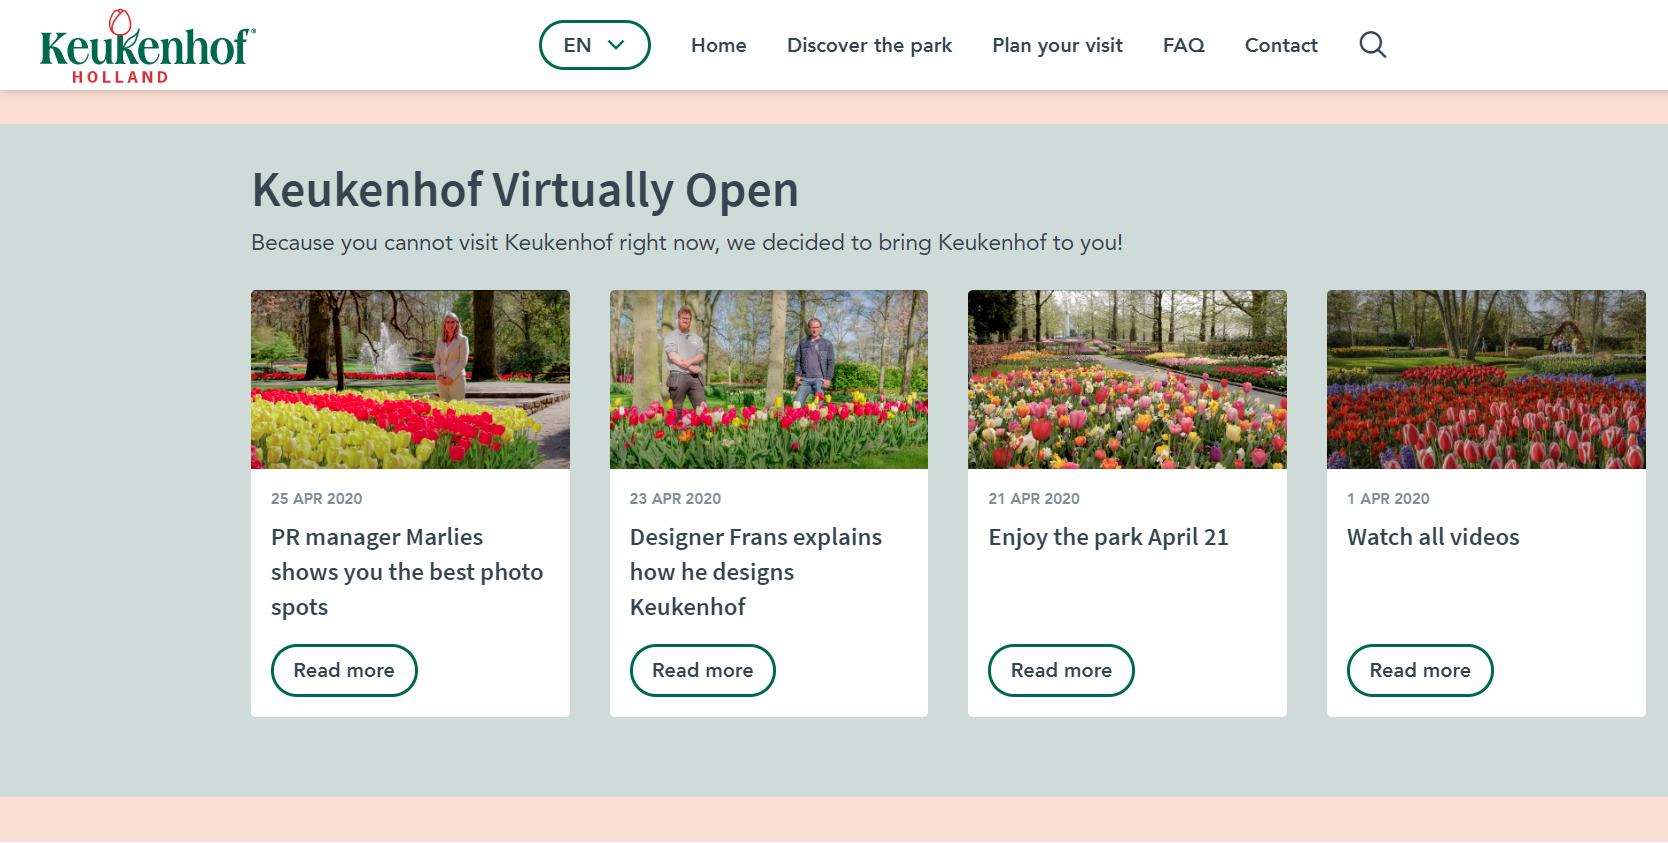Click the 'Keukenhof Virtually Open' heading

525,190
